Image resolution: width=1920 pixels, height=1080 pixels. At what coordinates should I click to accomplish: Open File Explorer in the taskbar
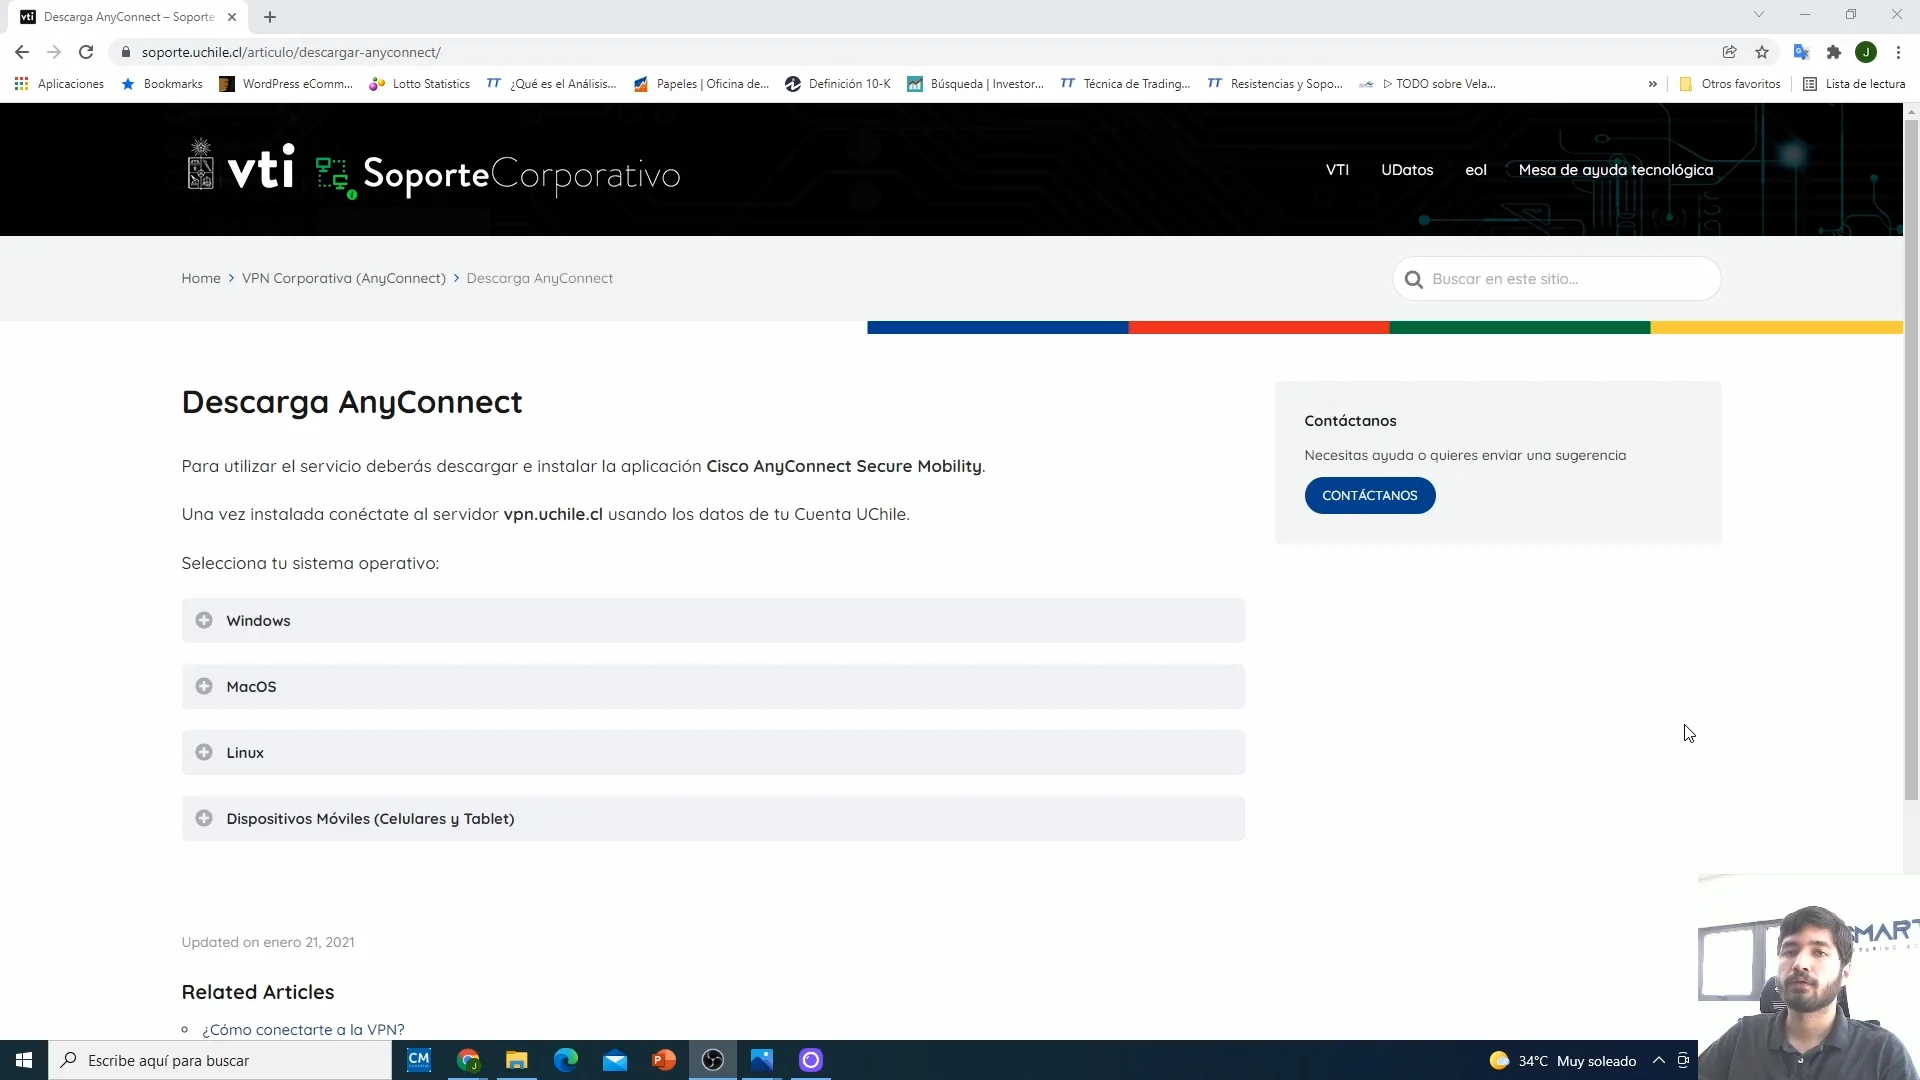pyautogui.click(x=517, y=1060)
